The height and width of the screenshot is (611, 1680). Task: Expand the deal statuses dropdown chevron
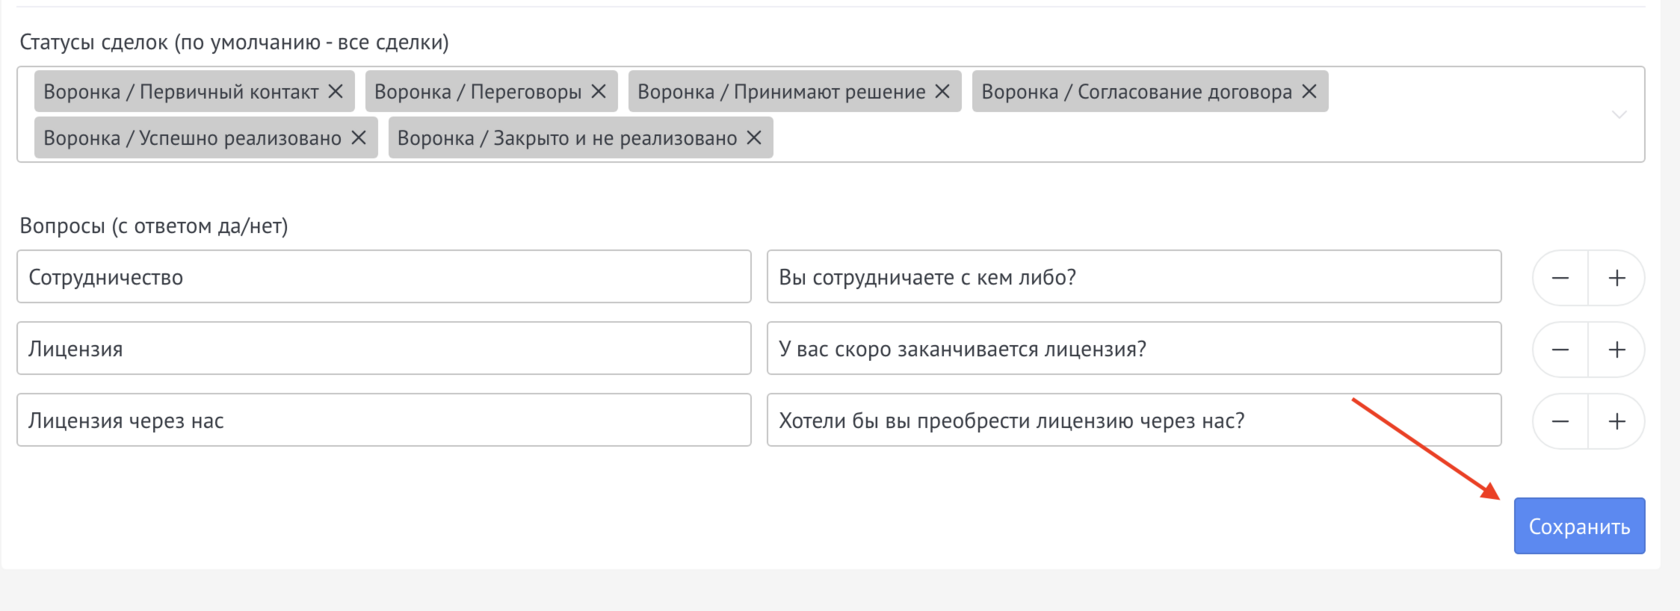click(1618, 114)
